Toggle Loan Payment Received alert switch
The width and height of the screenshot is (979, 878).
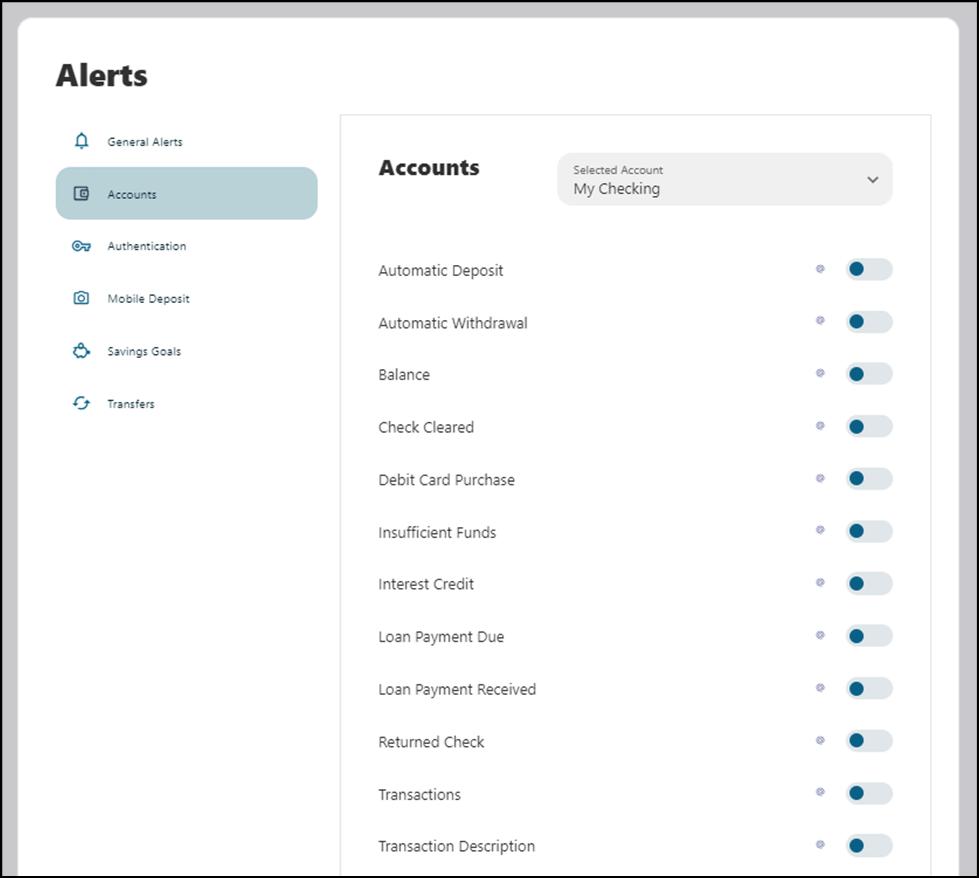869,688
